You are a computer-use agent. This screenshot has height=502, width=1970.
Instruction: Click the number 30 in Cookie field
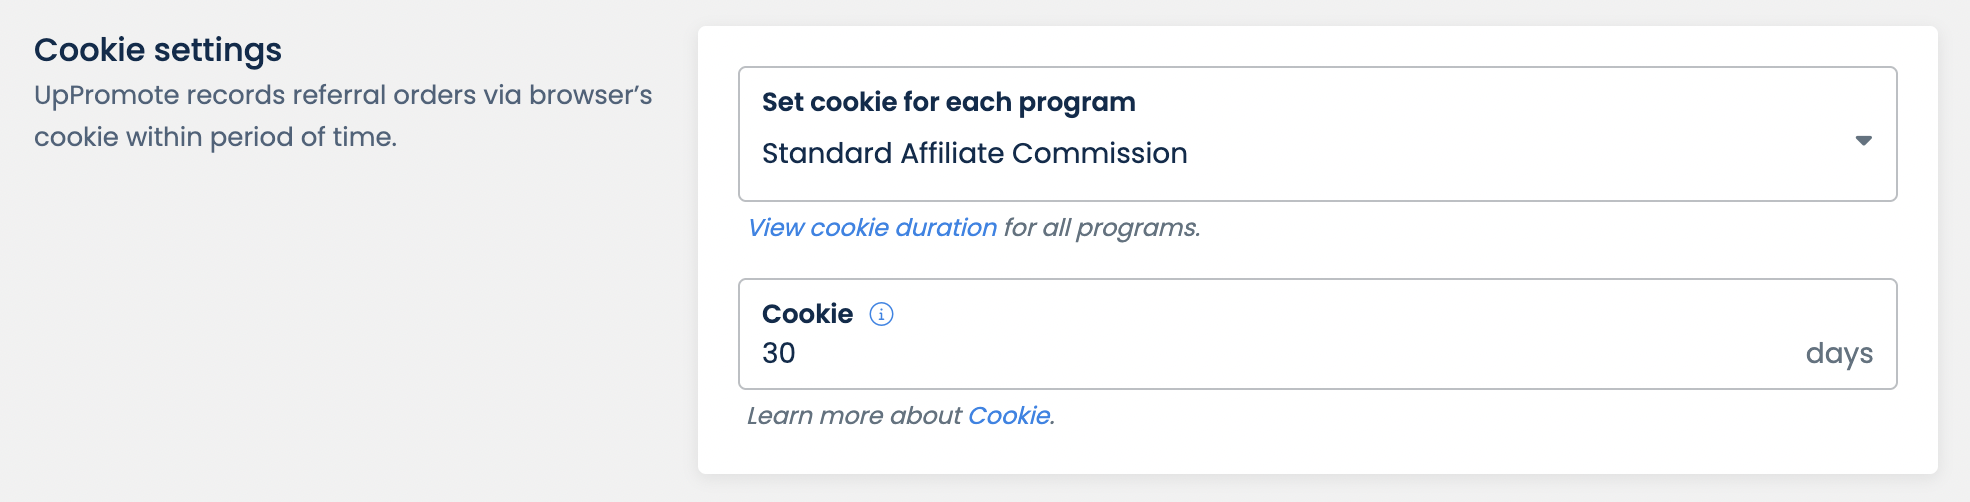point(779,353)
